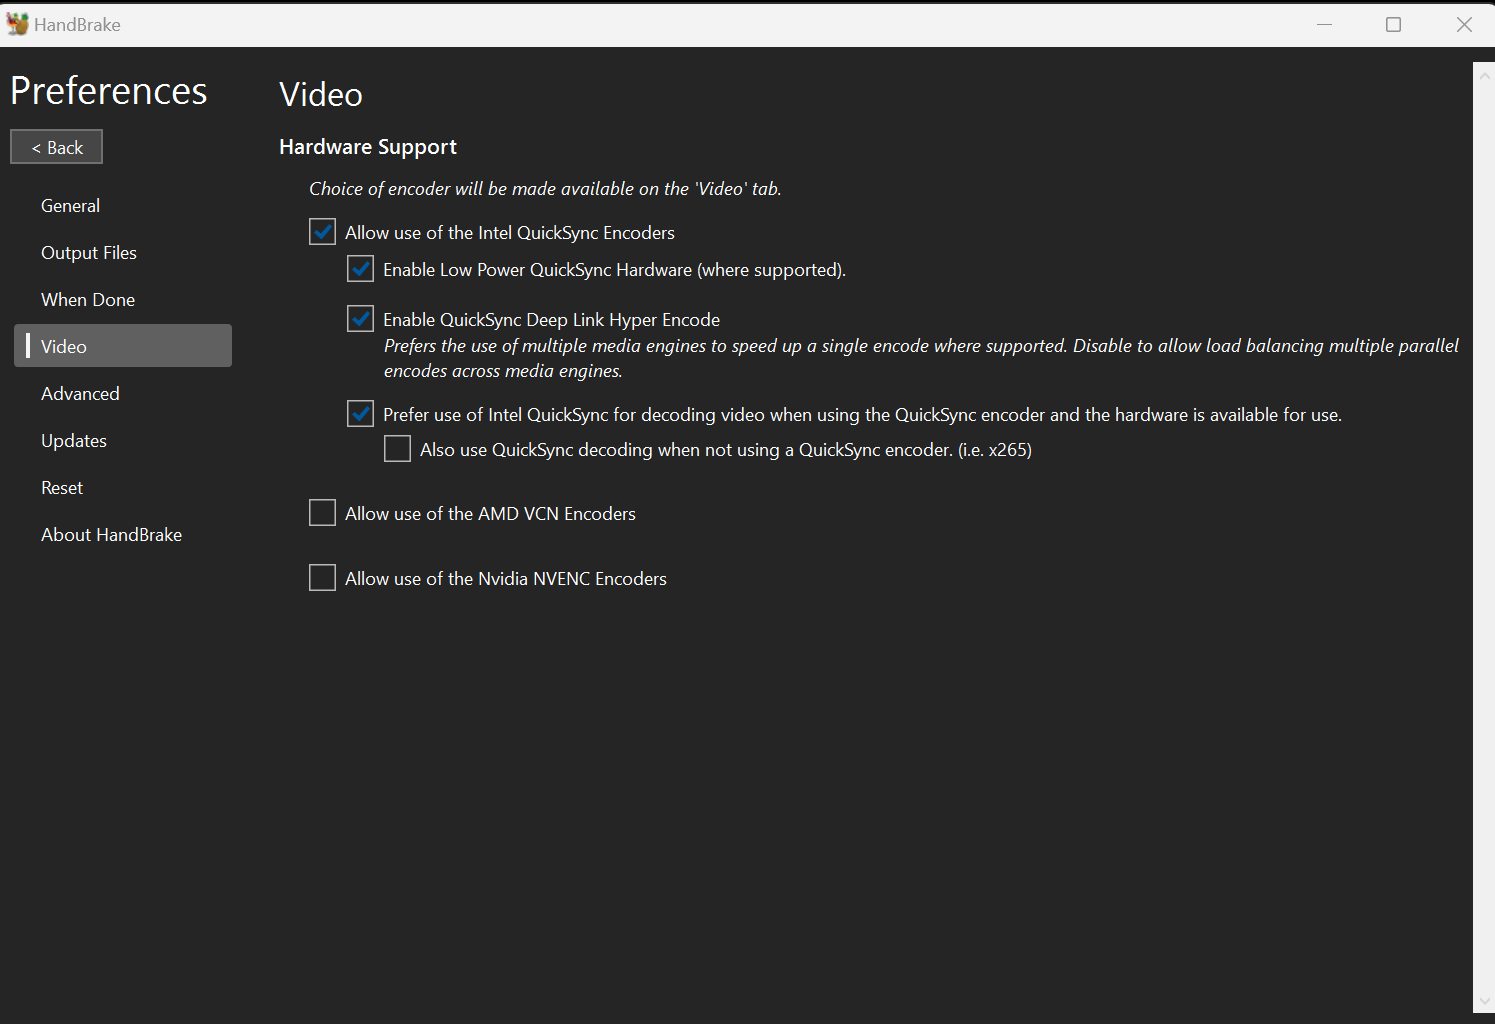
Task: Click the scrollbar down arrow
Action: (1484, 1001)
